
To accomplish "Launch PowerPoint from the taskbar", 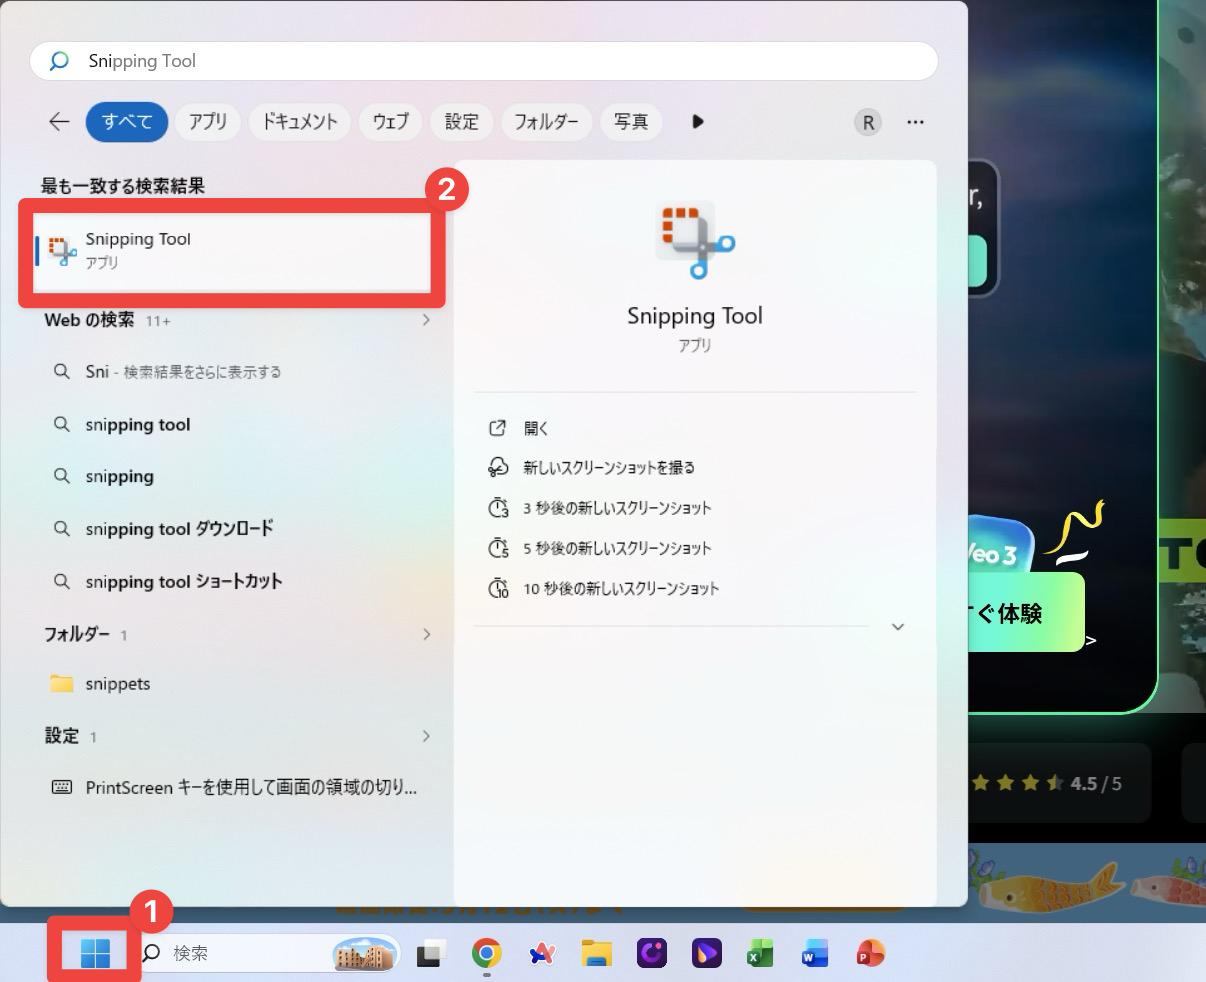I will point(870,954).
